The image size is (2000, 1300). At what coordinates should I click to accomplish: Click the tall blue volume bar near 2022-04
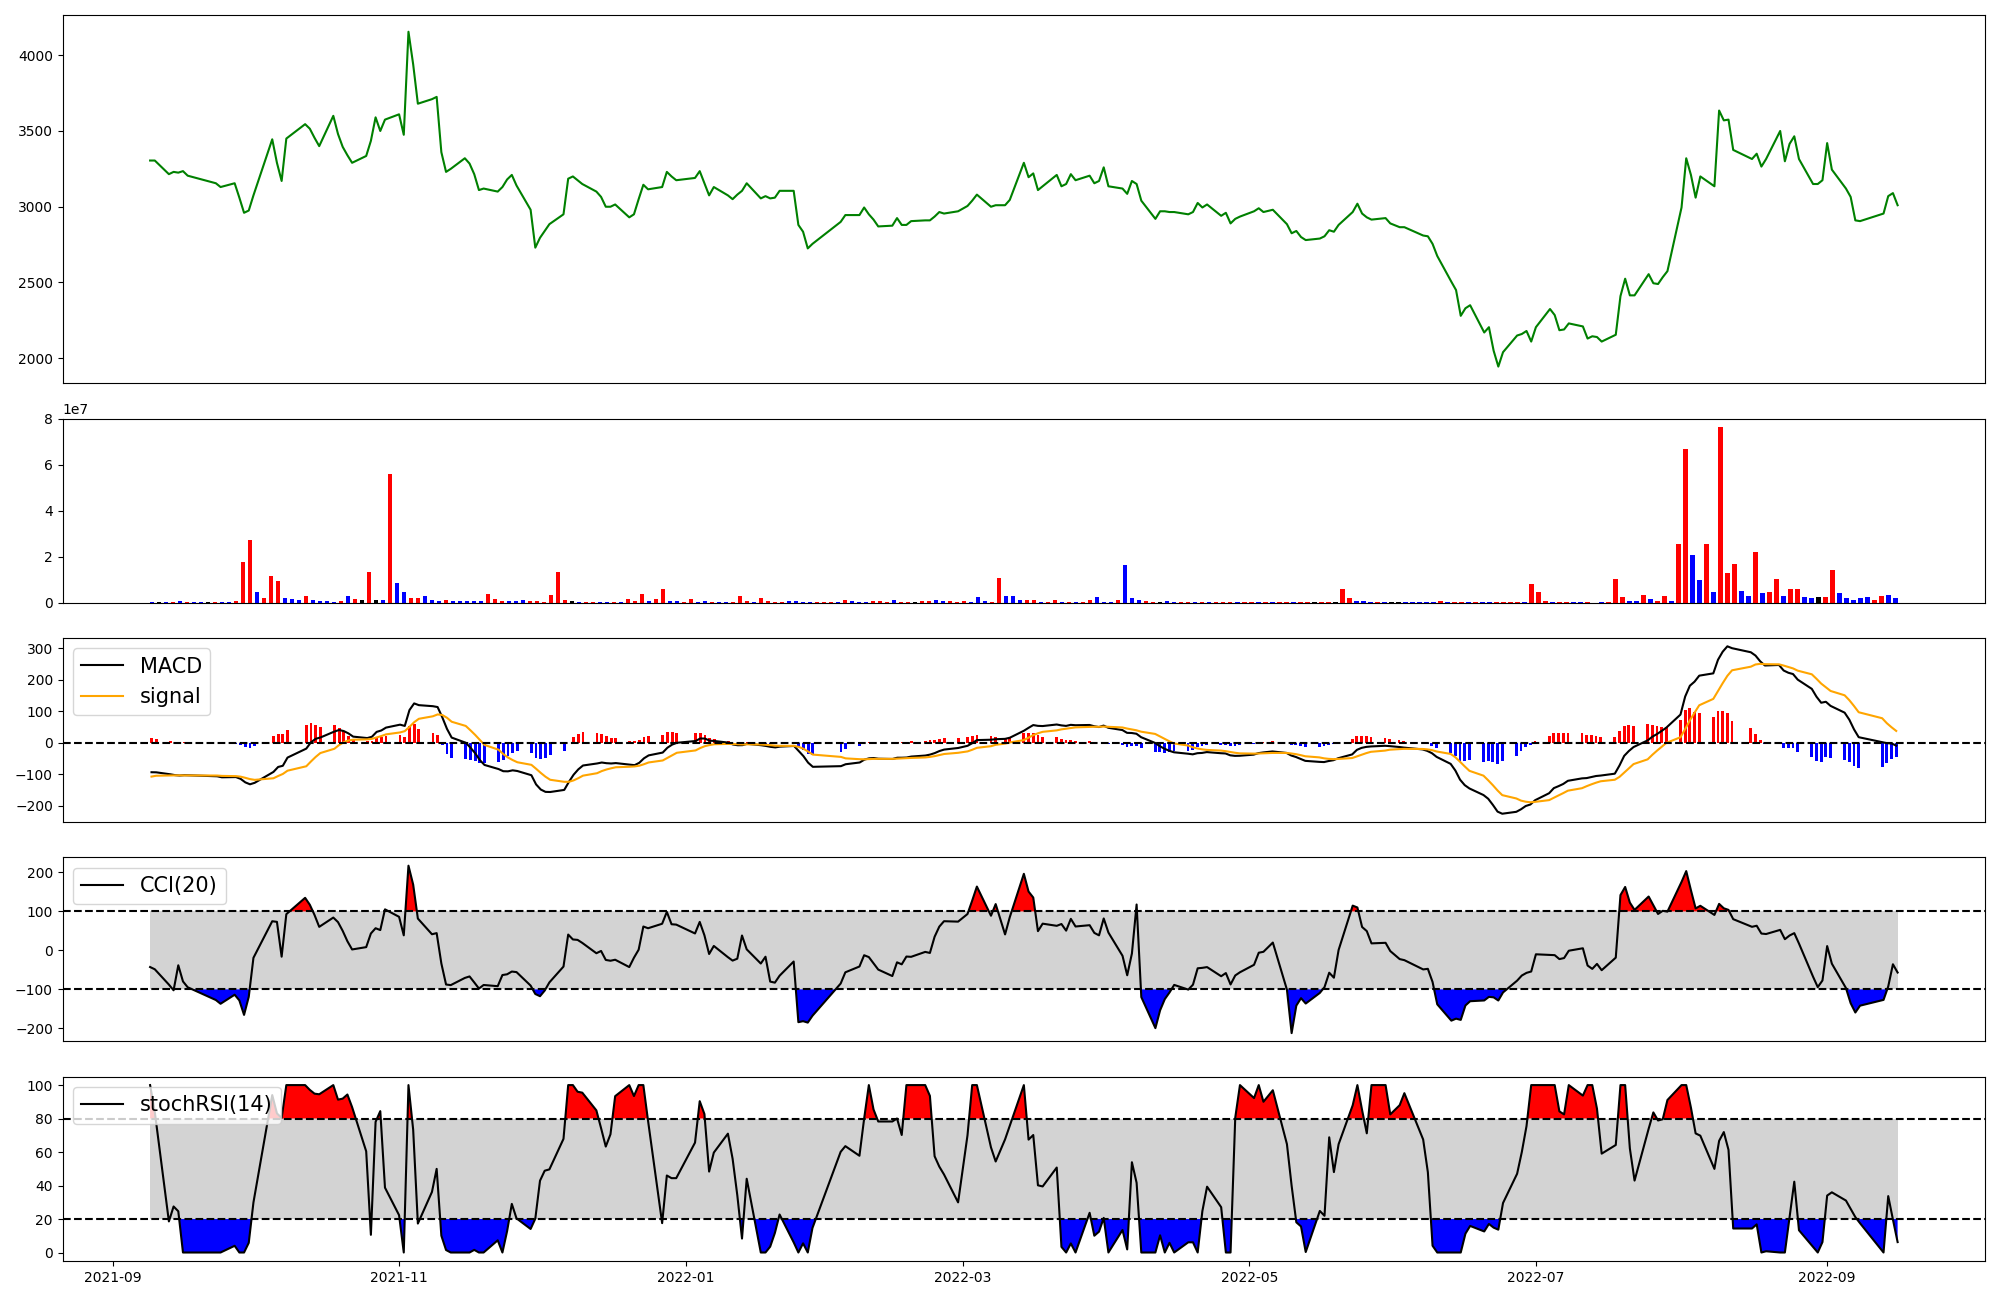tap(1125, 584)
